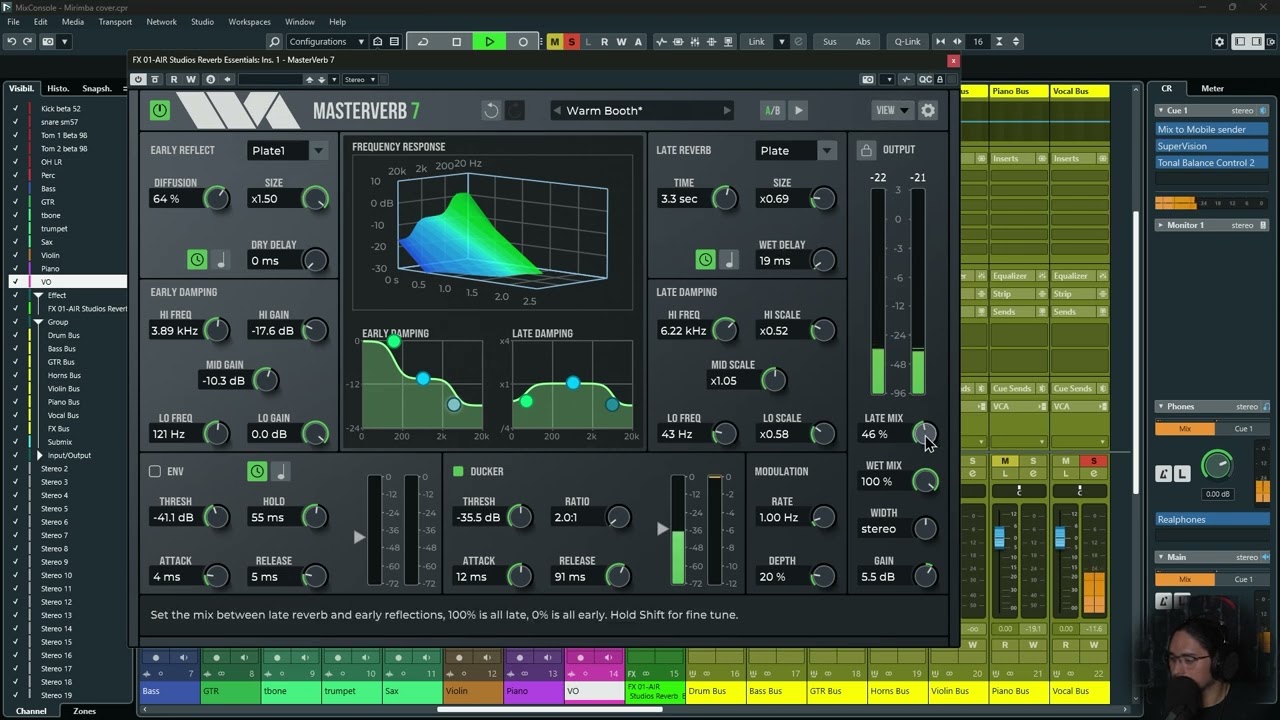Toggle visibility of the Bass channel
This screenshot has width=1280, height=720.
(15, 189)
